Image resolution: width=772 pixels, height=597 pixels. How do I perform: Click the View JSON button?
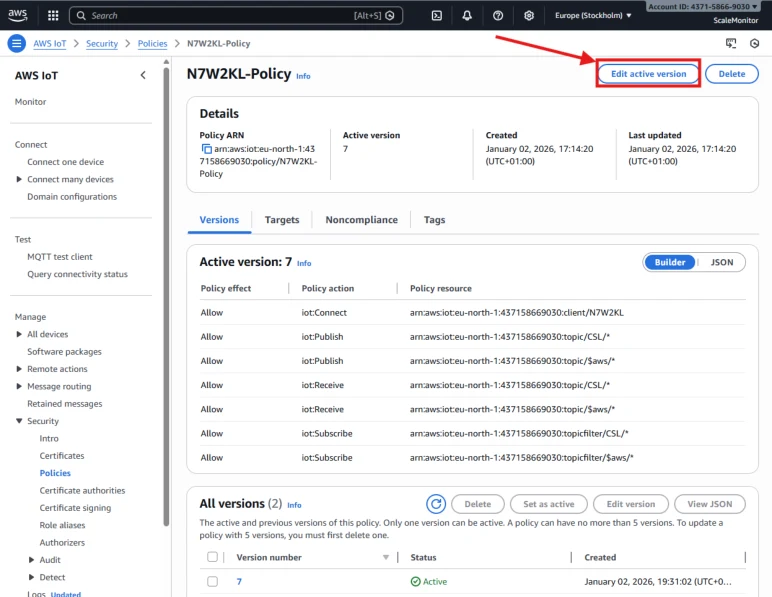pos(709,504)
